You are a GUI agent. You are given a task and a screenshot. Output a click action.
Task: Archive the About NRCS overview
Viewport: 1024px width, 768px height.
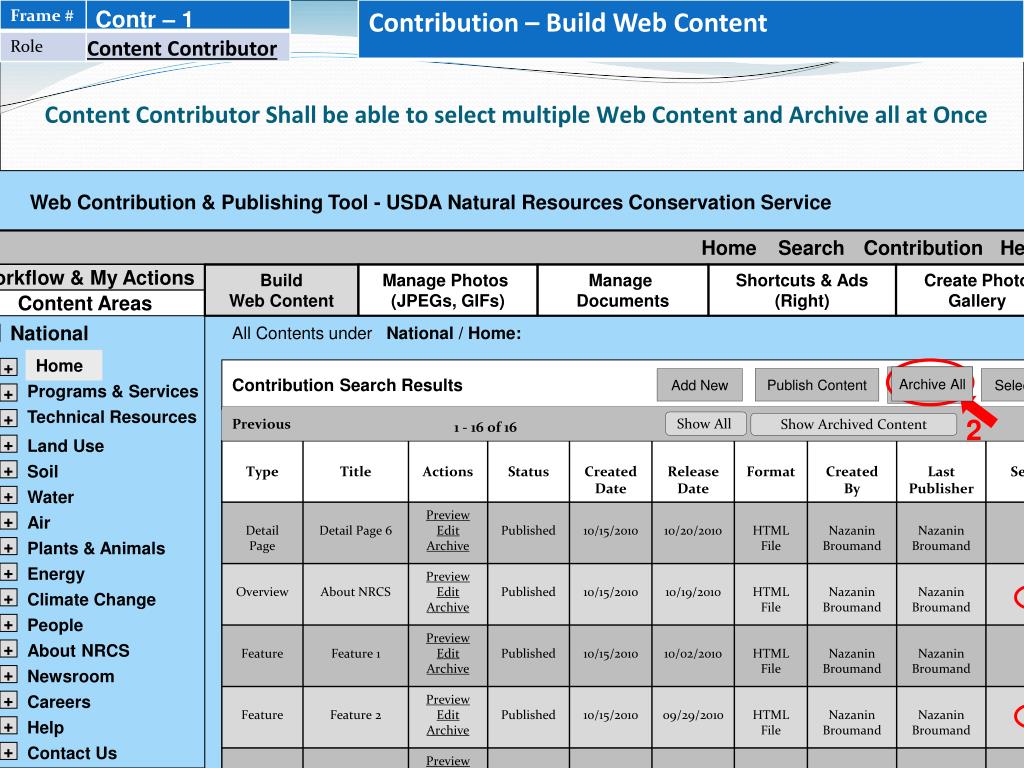447,607
